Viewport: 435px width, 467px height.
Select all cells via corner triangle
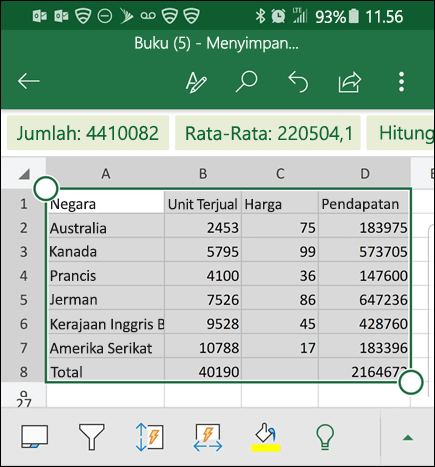point(24,174)
